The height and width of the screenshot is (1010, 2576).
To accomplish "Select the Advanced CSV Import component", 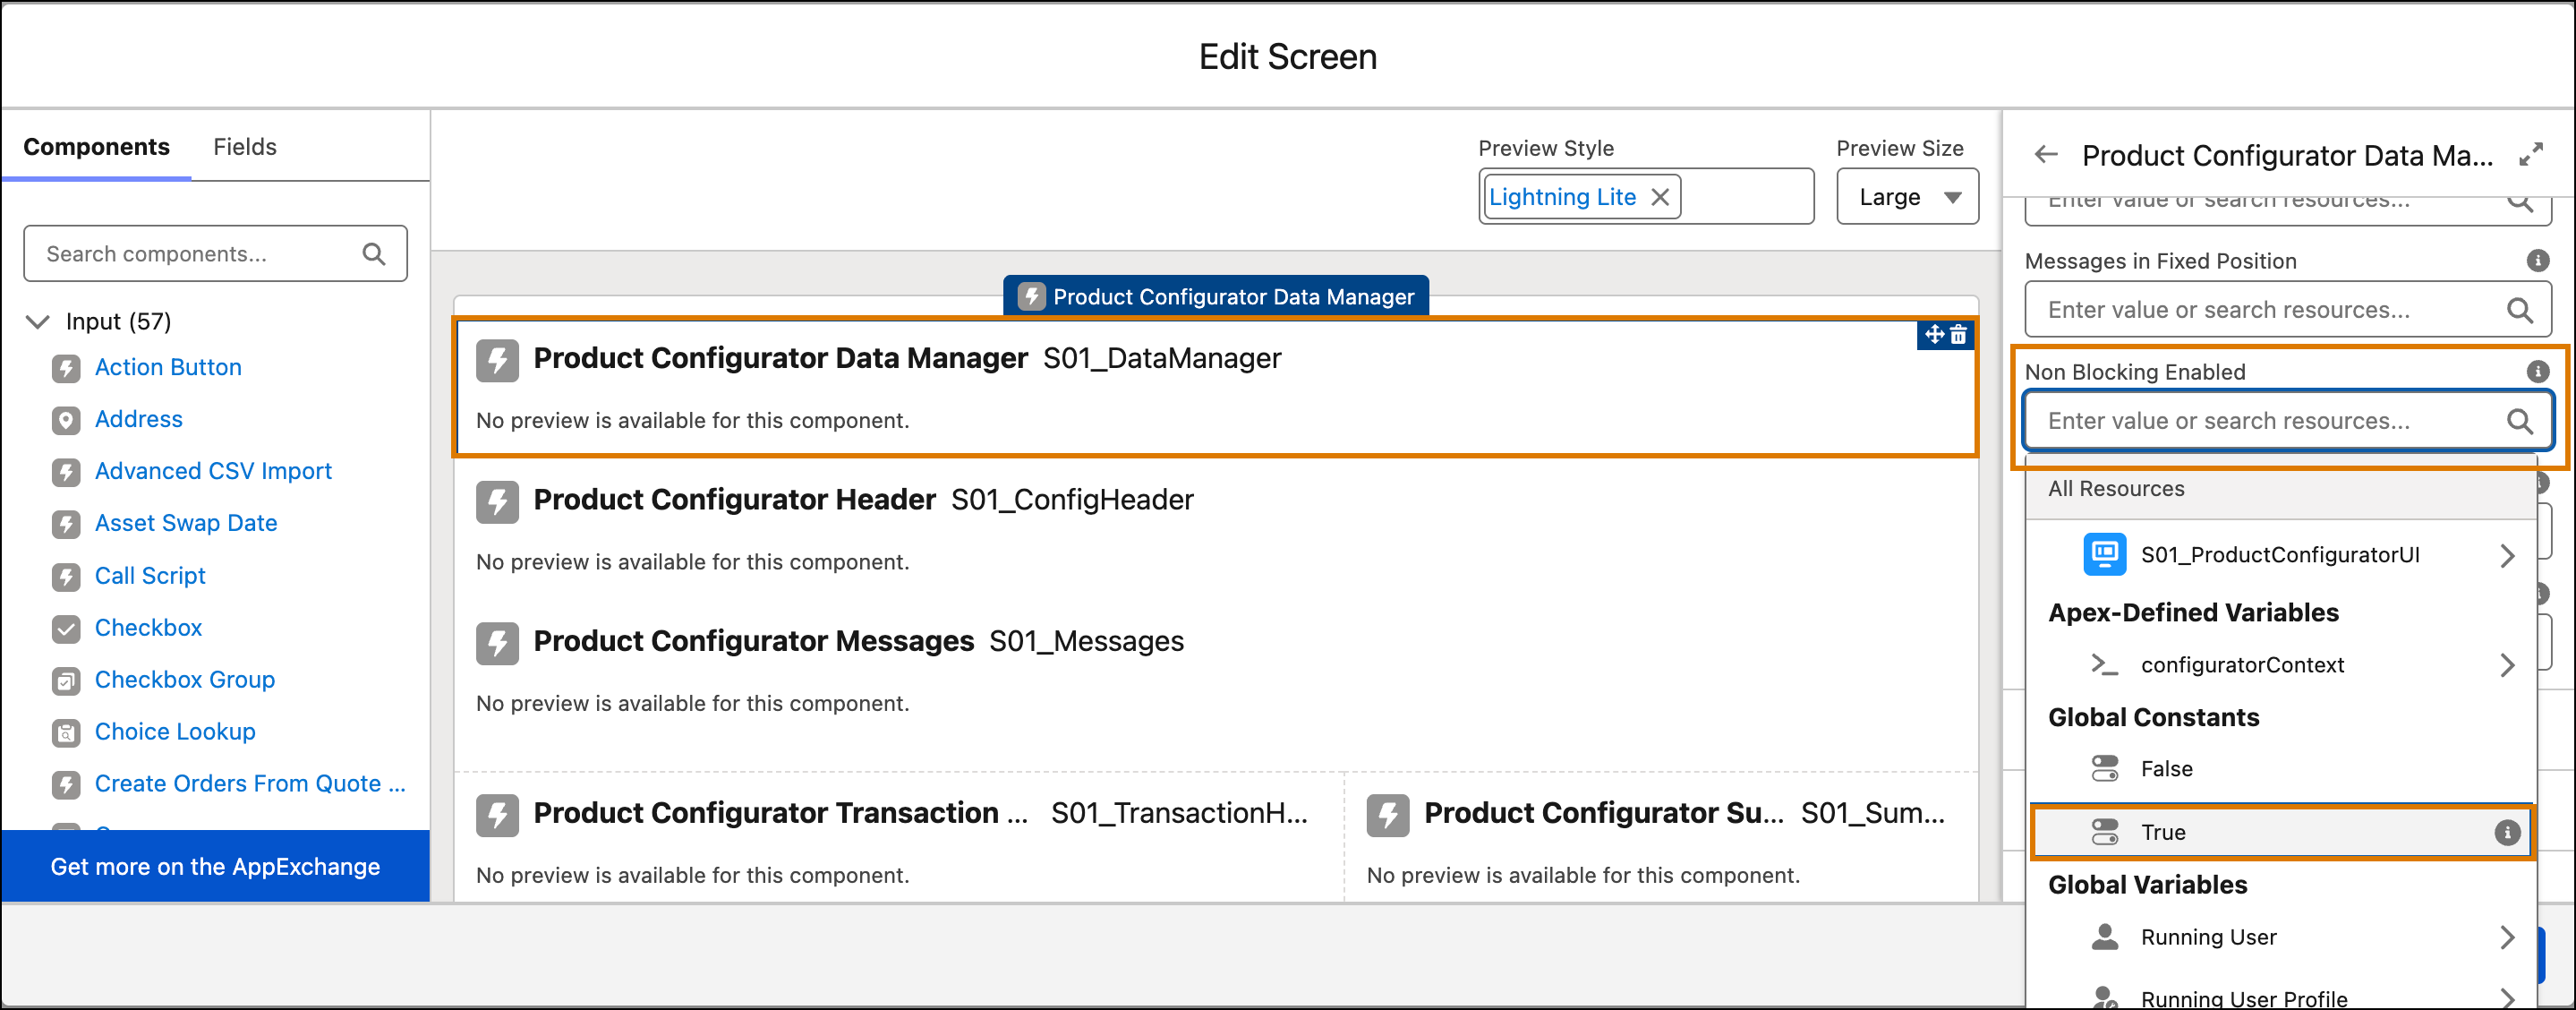I will 213,471.
